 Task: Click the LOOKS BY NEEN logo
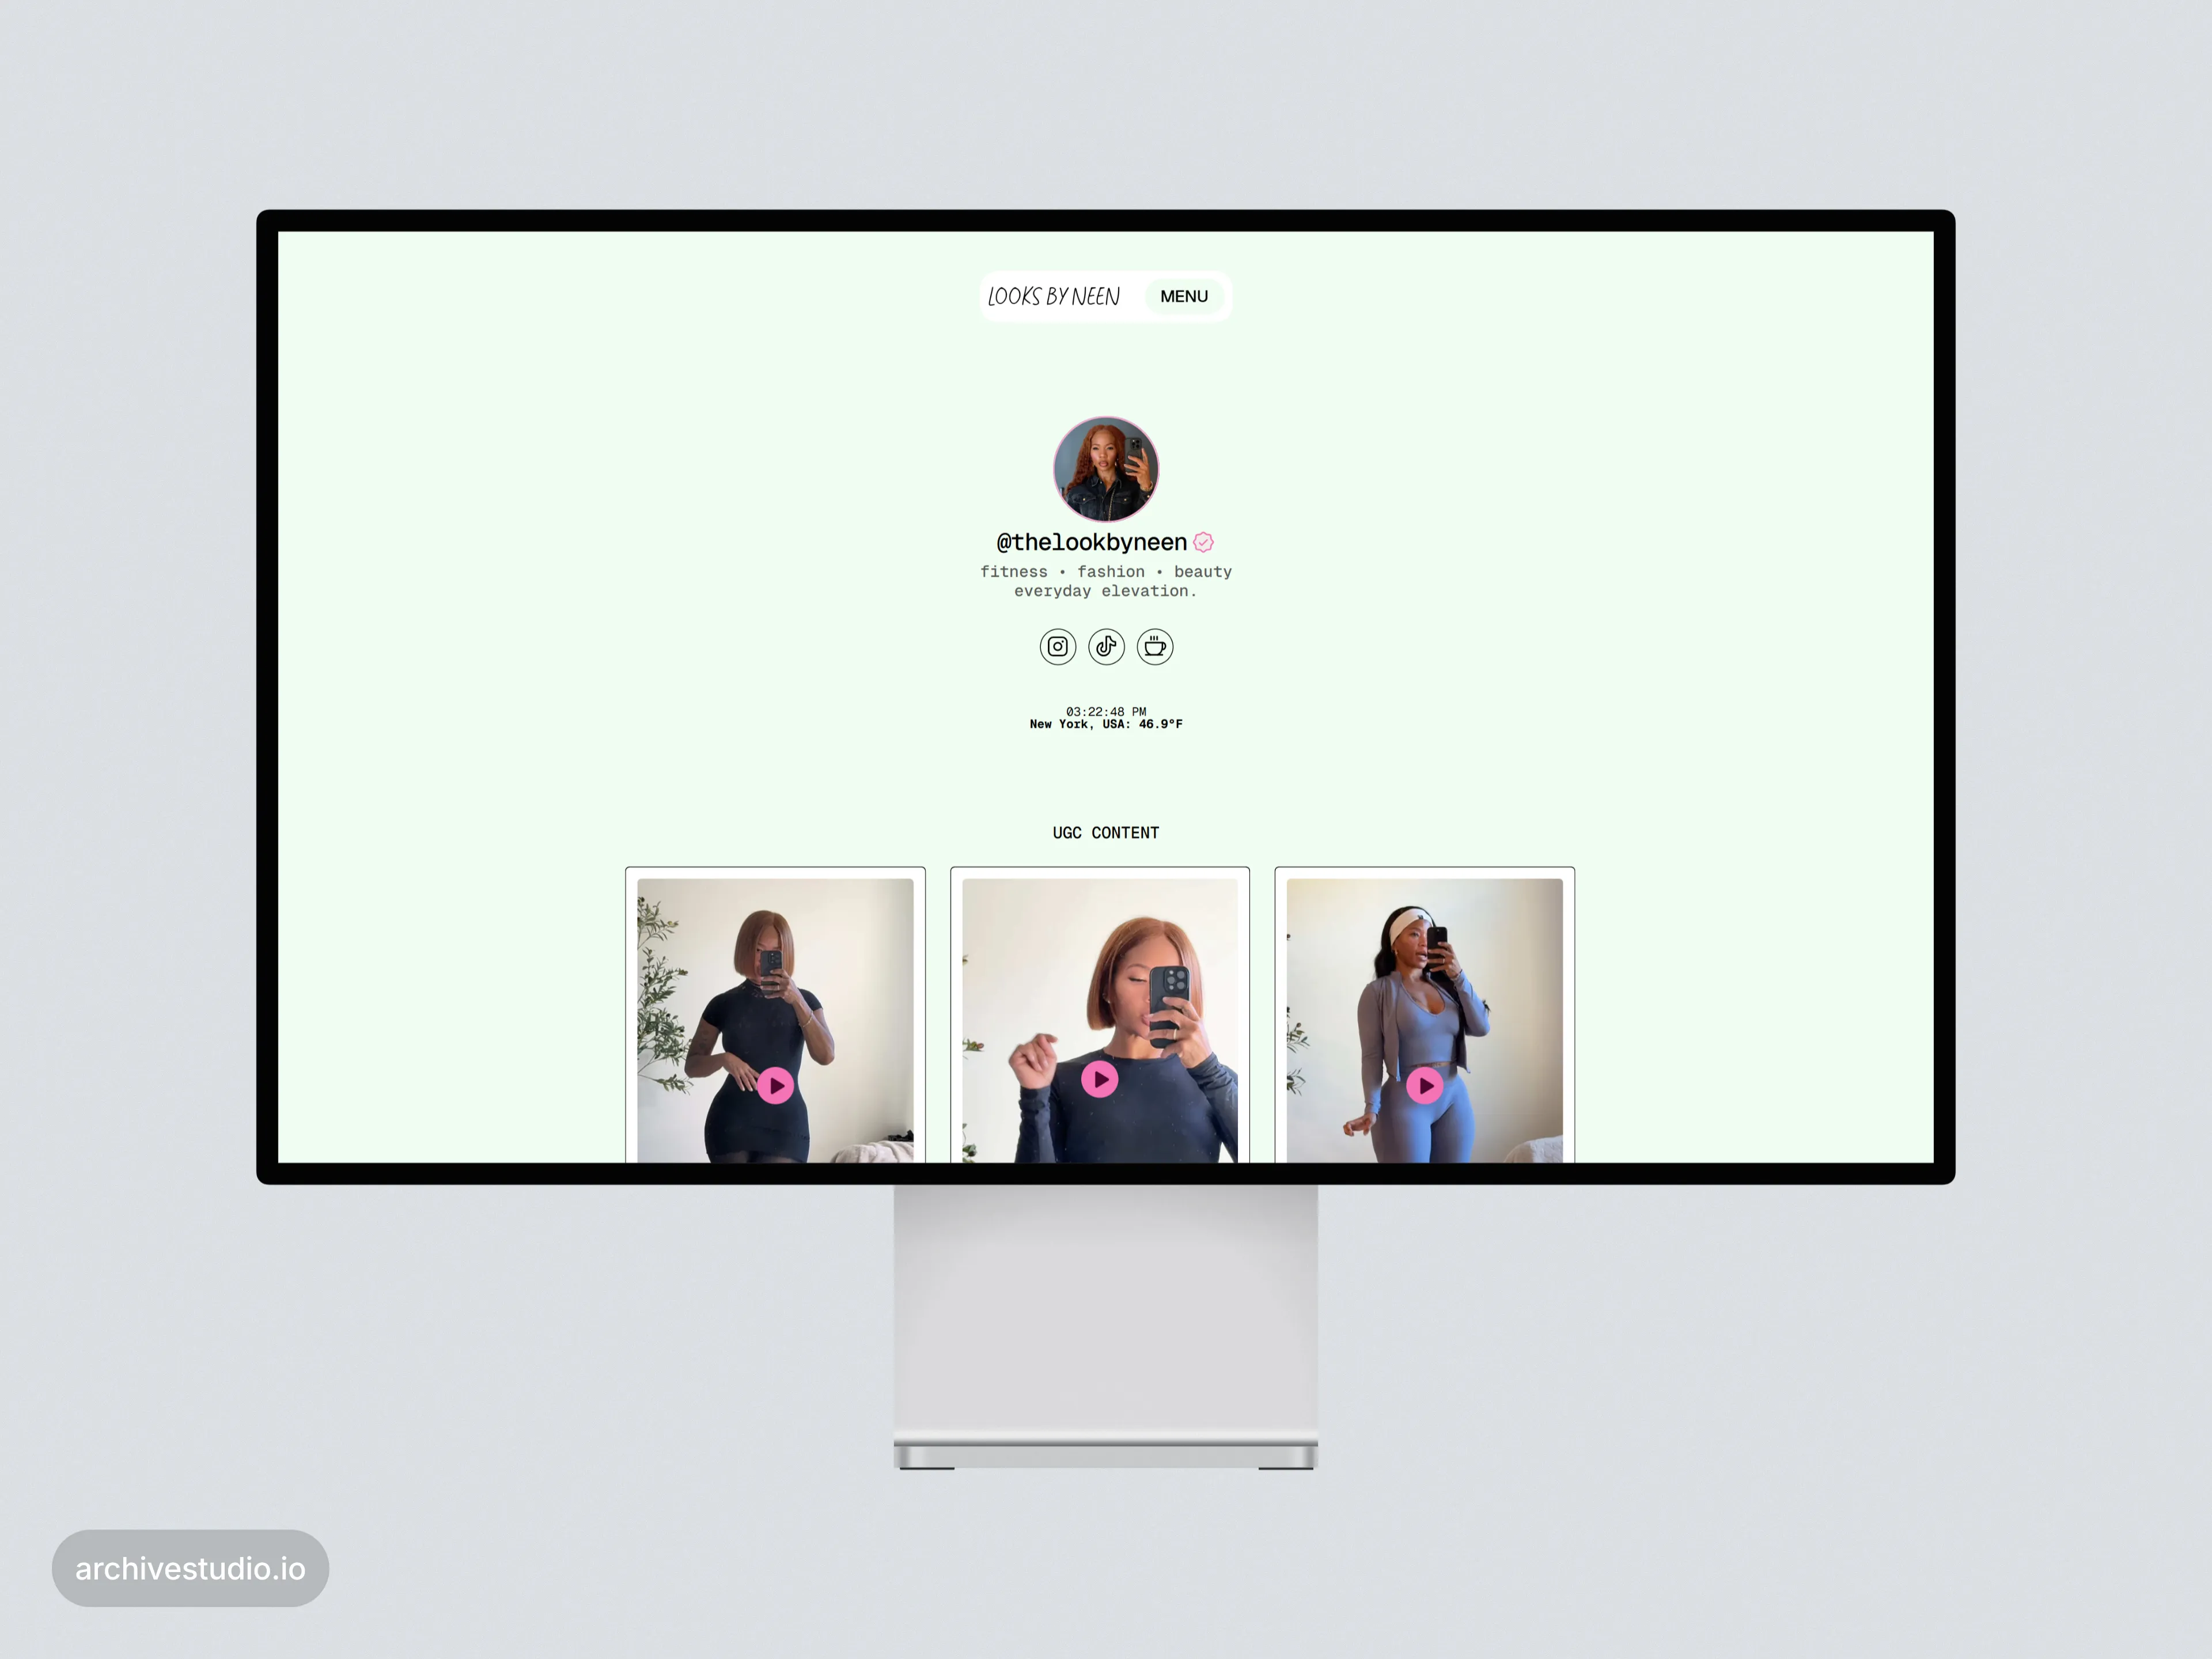point(1053,296)
